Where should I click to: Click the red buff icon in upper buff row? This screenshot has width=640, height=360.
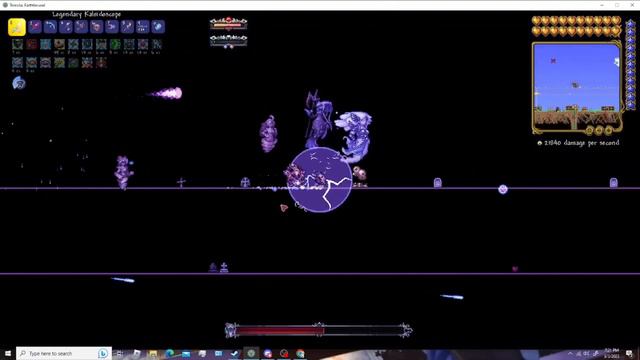pos(31,44)
